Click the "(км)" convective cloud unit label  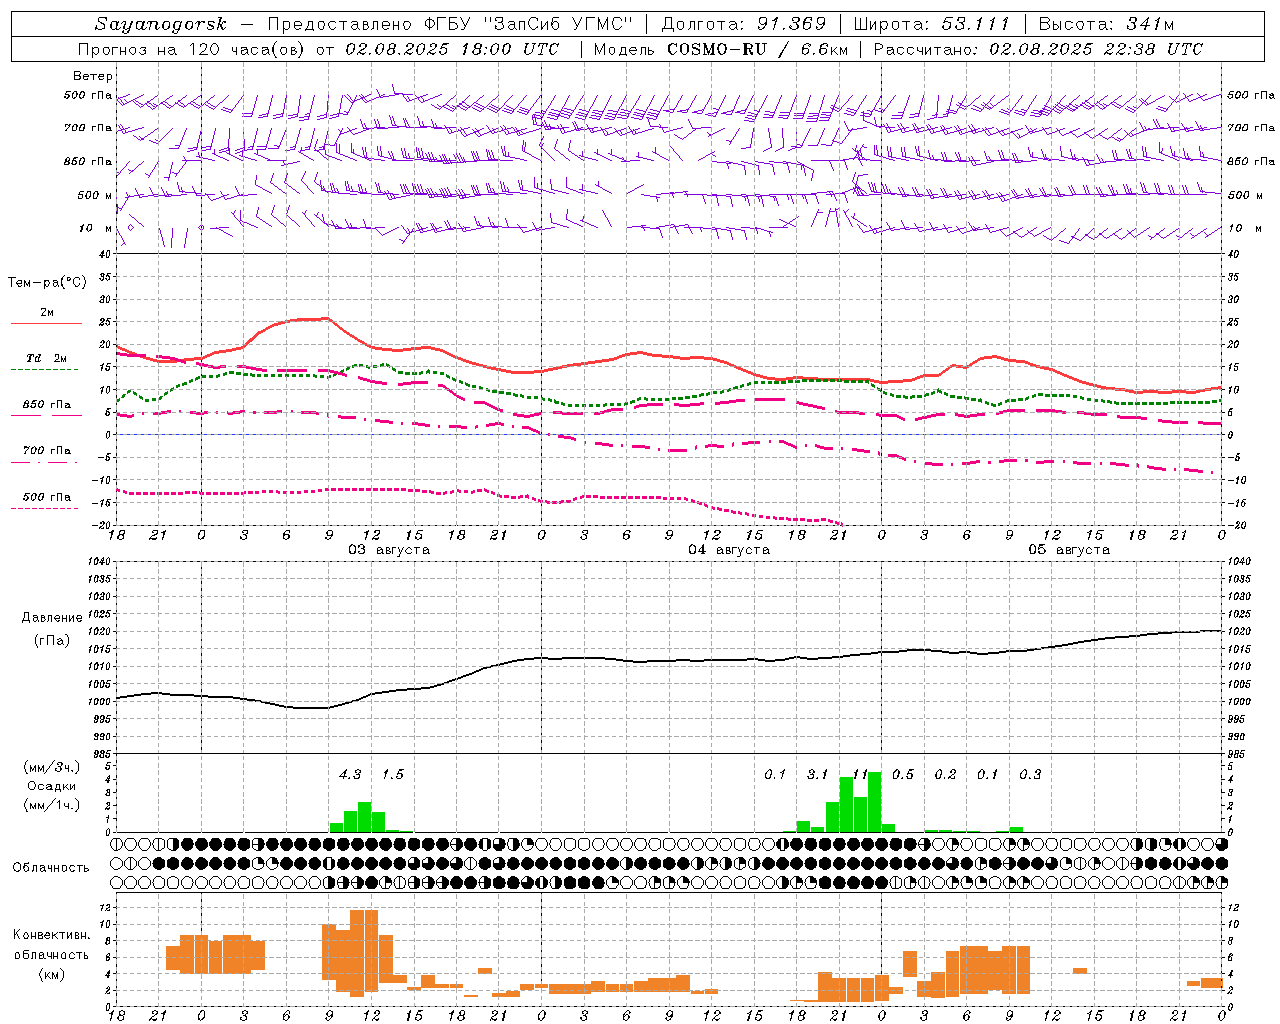[51, 974]
